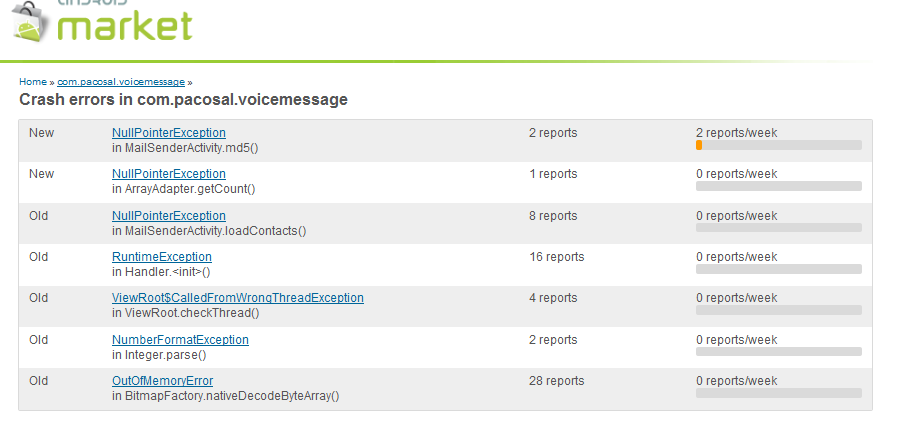This screenshot has width=904, height=426.
Task: Click 'Crash errors in com.pacosal.voicemessage' heading
Action: coord(183,100)
